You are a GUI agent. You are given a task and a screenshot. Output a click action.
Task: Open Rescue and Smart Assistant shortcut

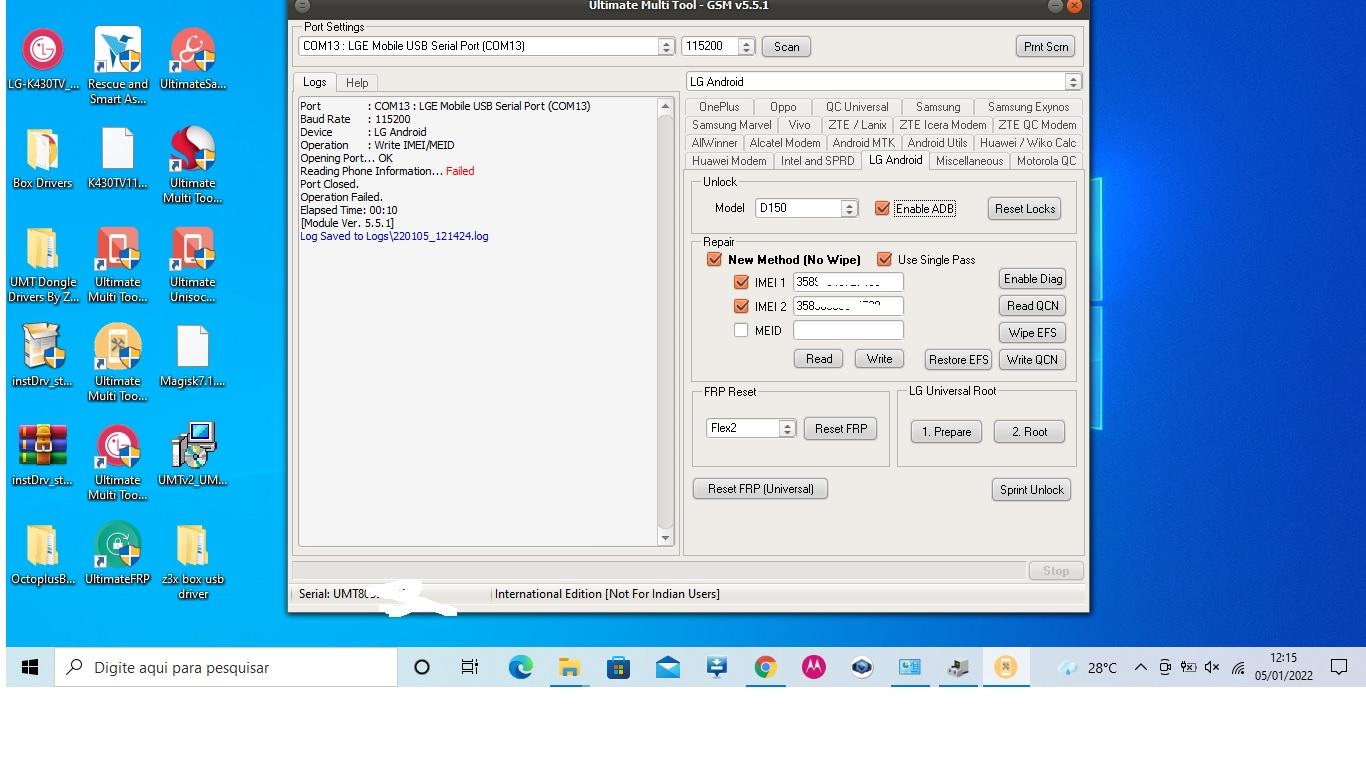[x=118, y=66]
